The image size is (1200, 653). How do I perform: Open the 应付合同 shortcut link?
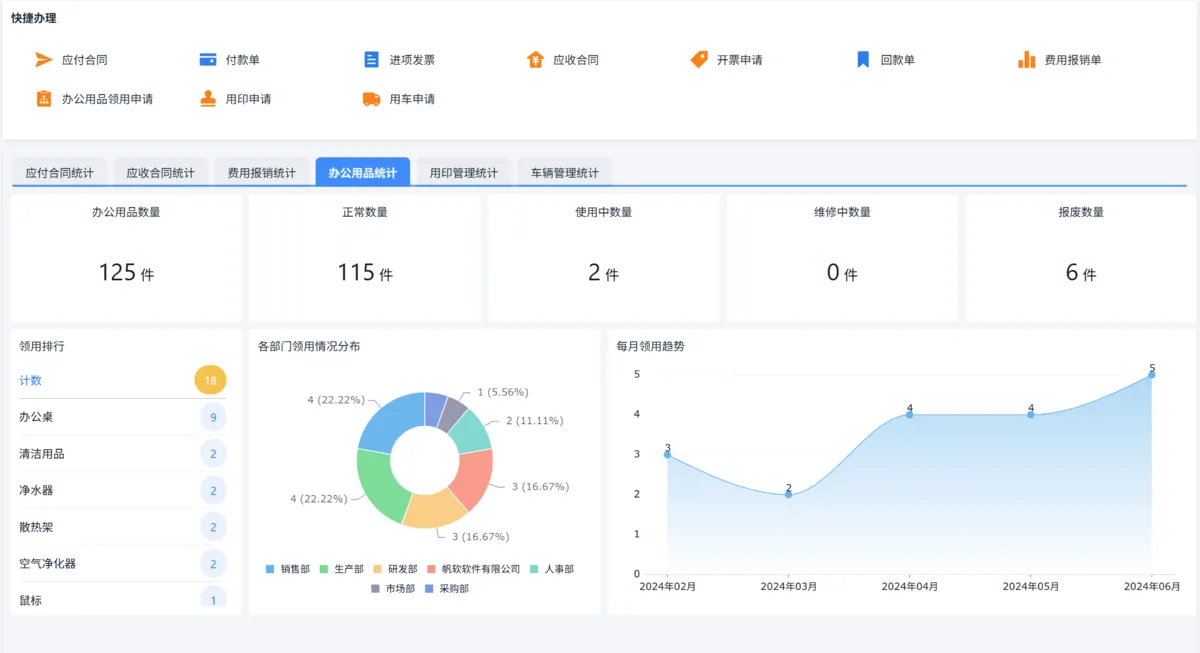pyautogui.click(x=85, y=60)
